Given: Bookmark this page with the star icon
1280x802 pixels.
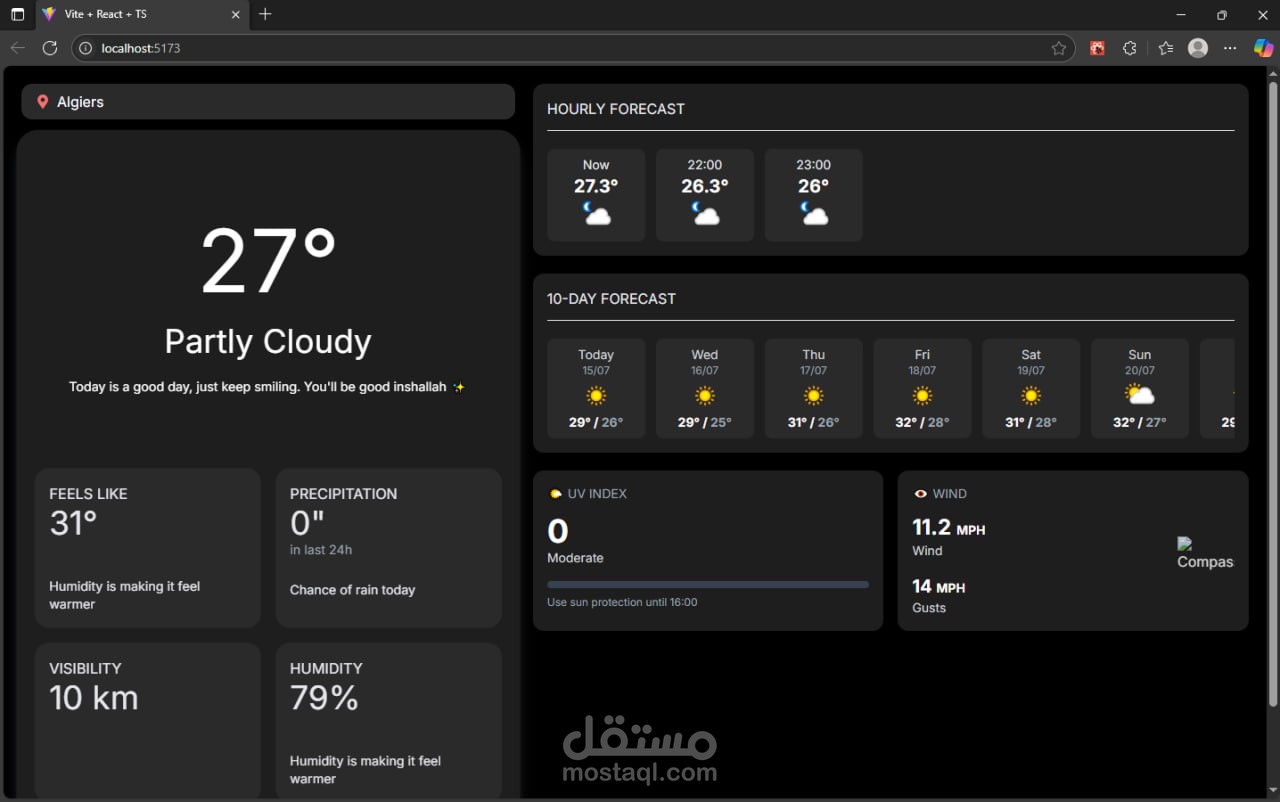Looking at the screenshot, I should click(x=1059, y=48).
